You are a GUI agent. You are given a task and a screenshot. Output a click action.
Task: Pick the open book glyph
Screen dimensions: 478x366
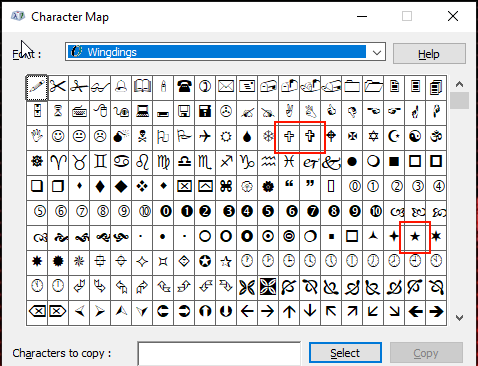[142, 87]
